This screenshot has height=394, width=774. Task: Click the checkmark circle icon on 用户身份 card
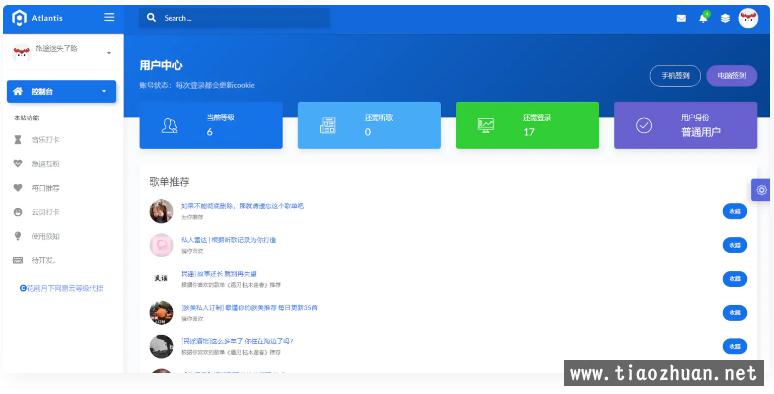pos(644,125)
